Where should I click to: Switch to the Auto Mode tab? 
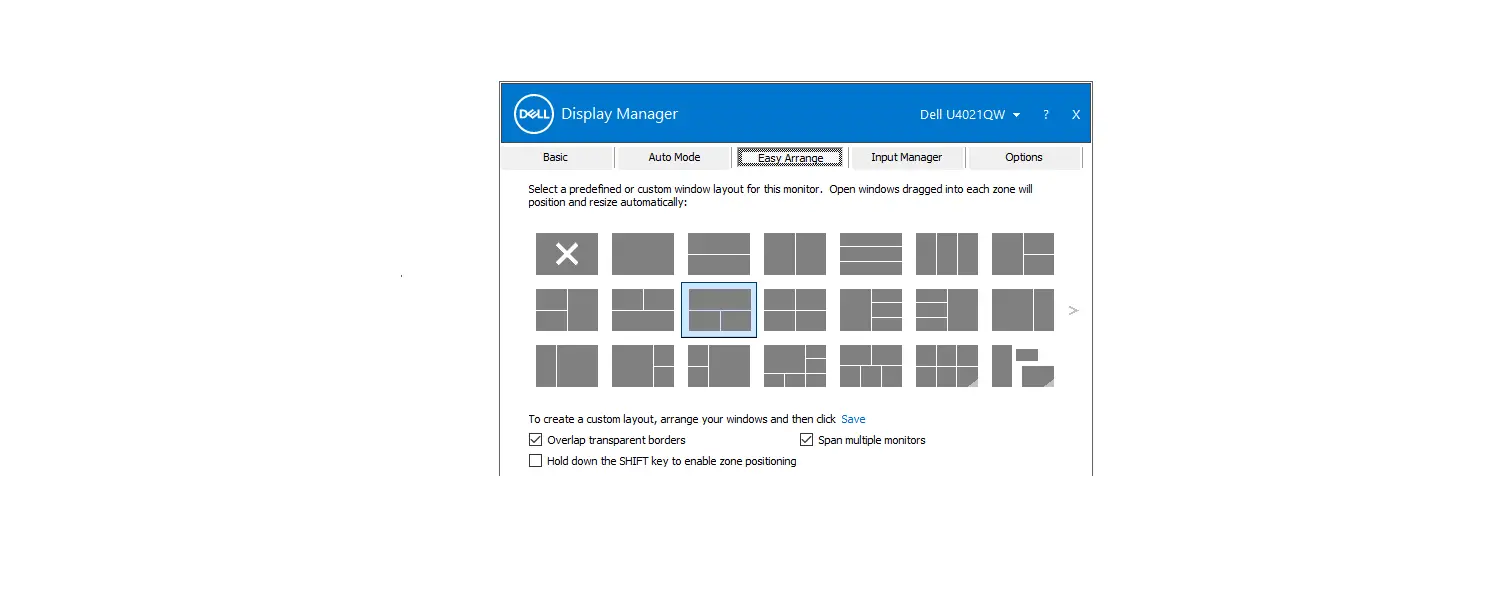click(674, 157)
